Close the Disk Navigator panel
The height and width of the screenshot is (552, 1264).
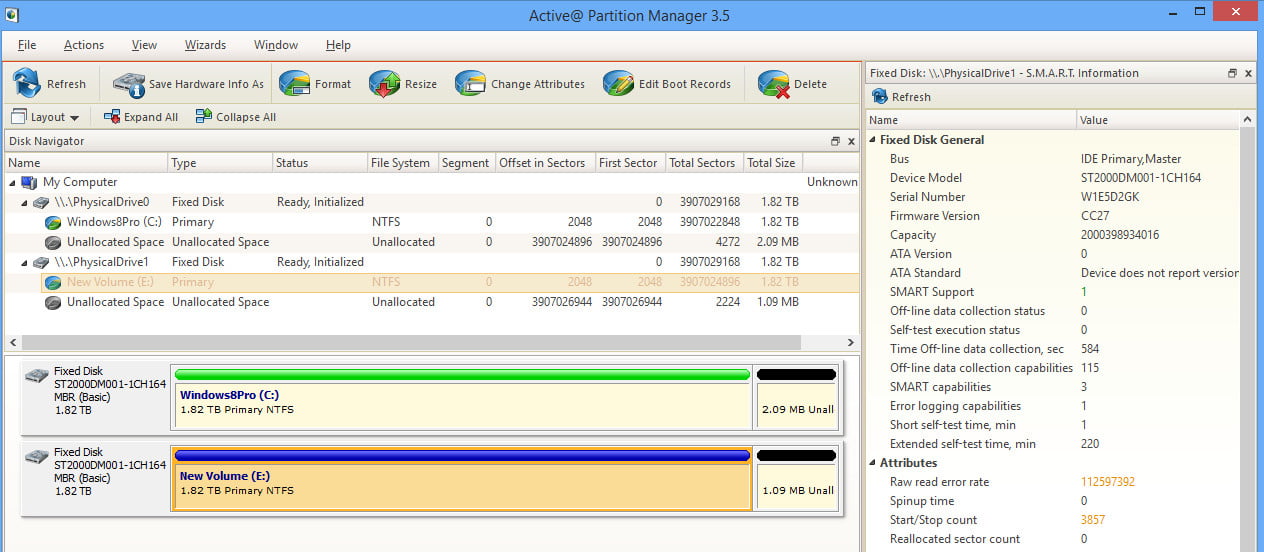(x=851, y=142)
